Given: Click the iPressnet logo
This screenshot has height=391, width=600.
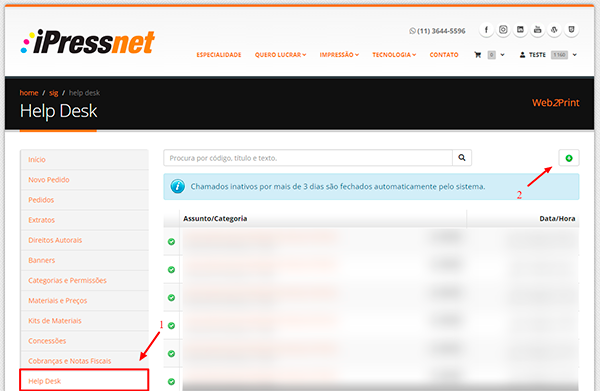Looking at the screenshot, I should point(88,41).
